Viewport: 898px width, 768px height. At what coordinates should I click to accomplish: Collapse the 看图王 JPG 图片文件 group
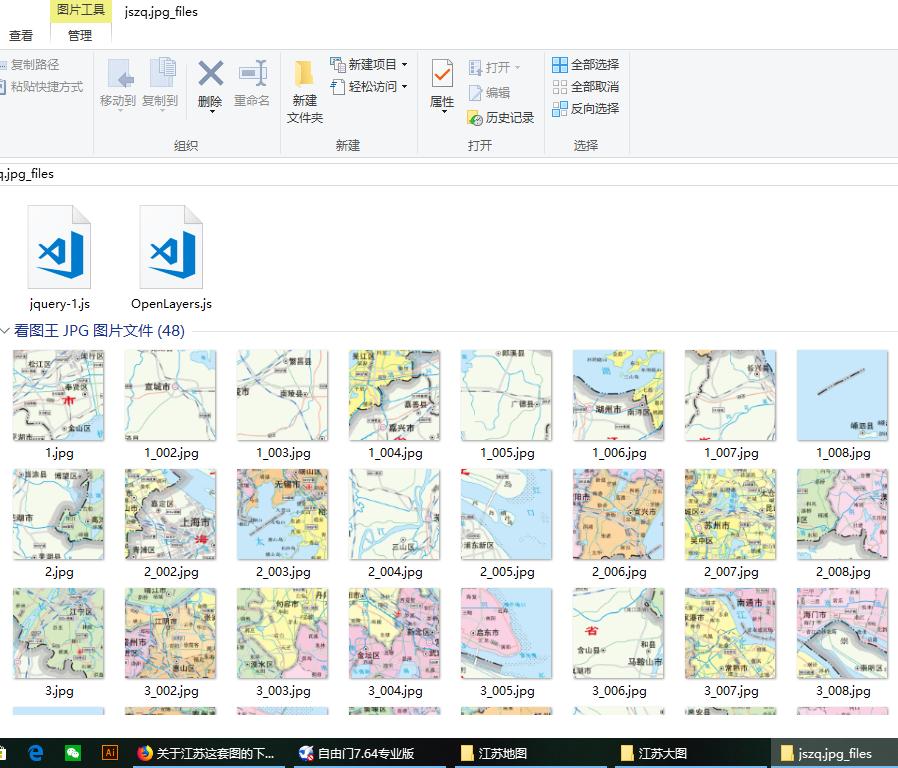click(x=6, y=331)
